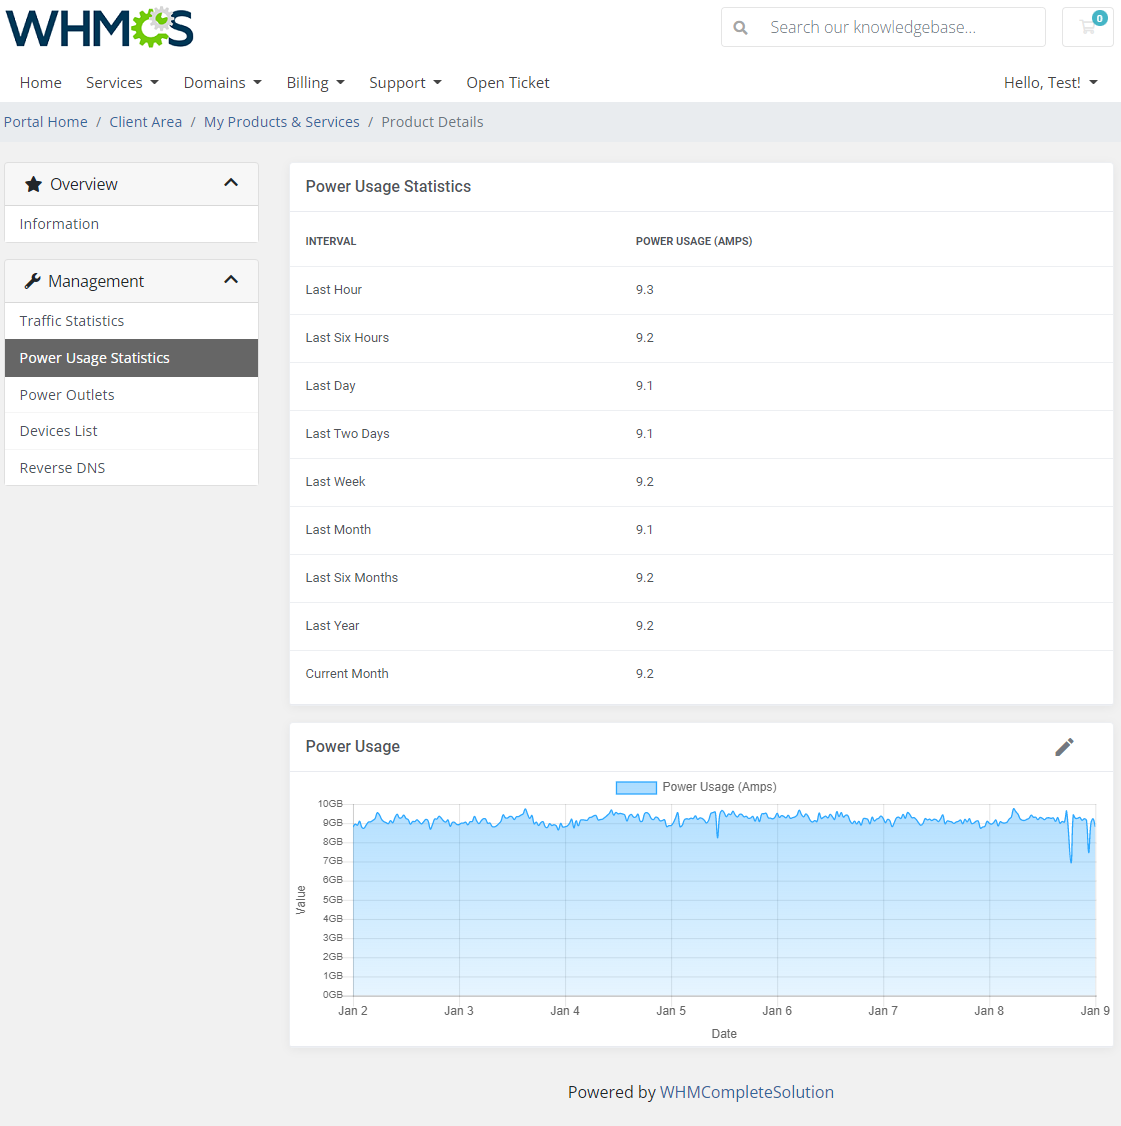Click Open Ticket in the navigation bar
1121x1126 pixels.
coord(508,83)
